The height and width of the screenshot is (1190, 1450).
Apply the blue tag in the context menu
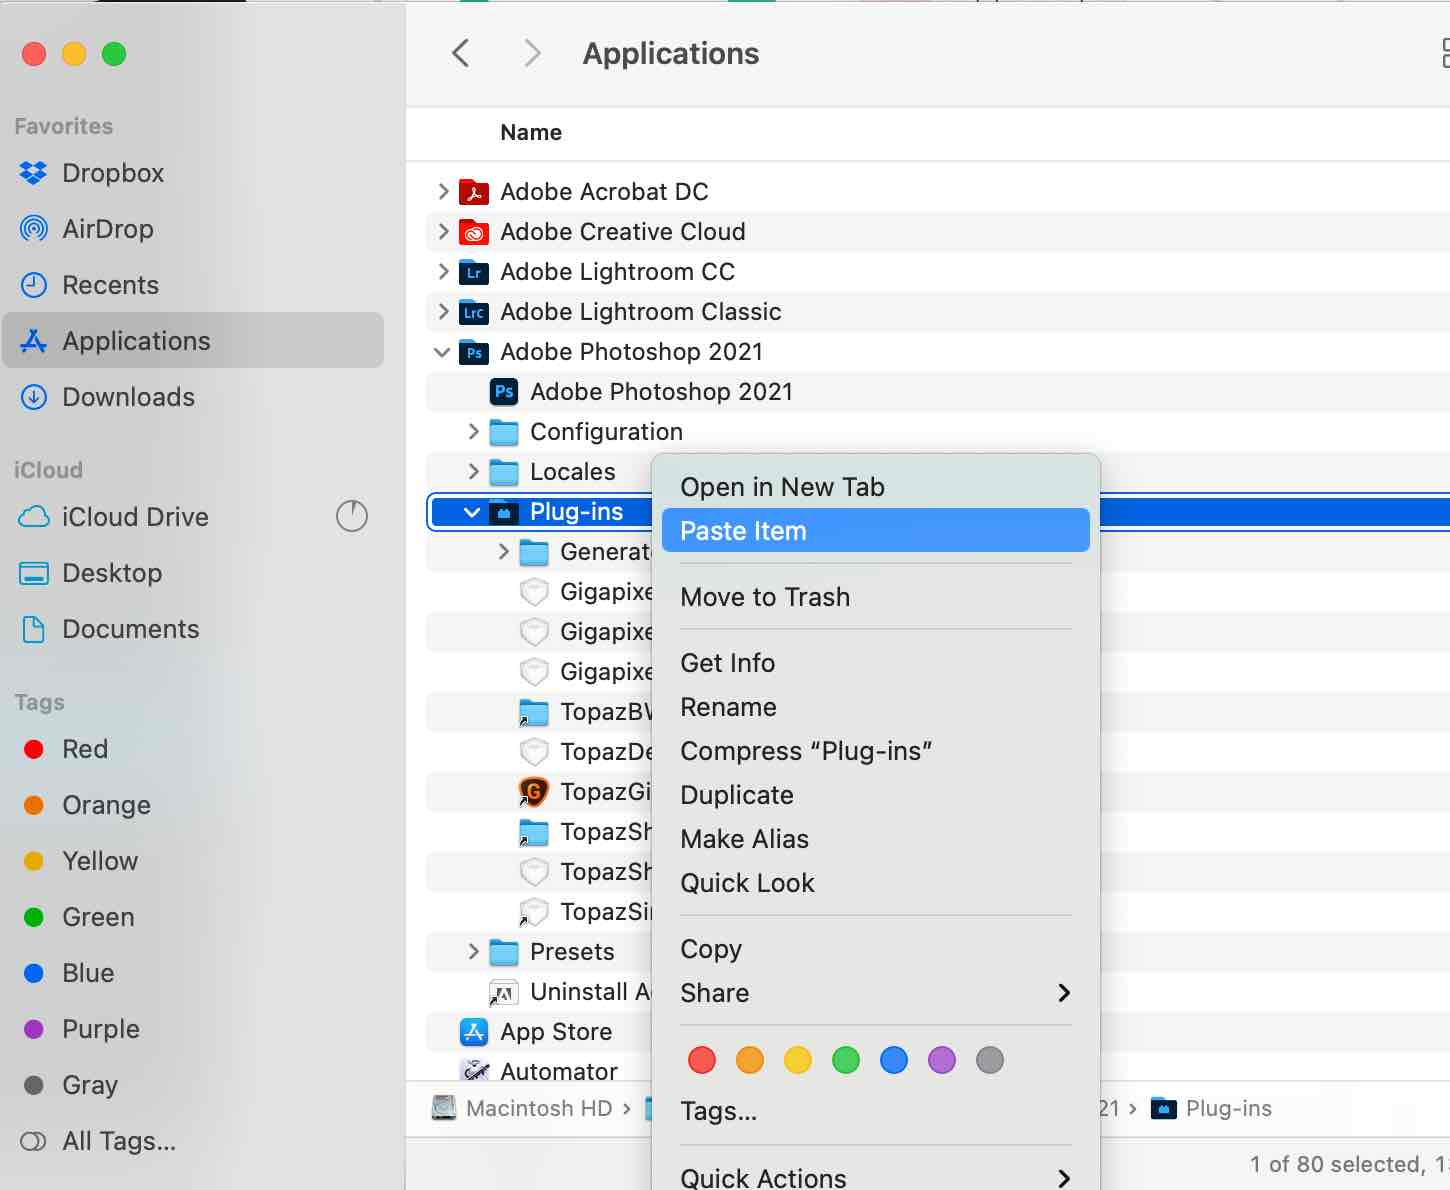click(x=894, y=1060)
